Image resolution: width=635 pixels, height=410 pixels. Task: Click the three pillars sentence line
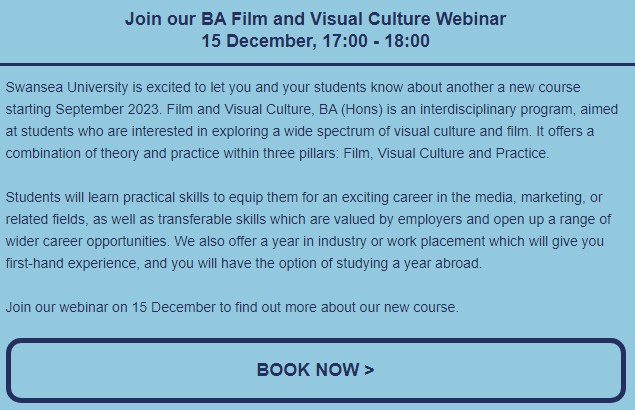[277, 153]
